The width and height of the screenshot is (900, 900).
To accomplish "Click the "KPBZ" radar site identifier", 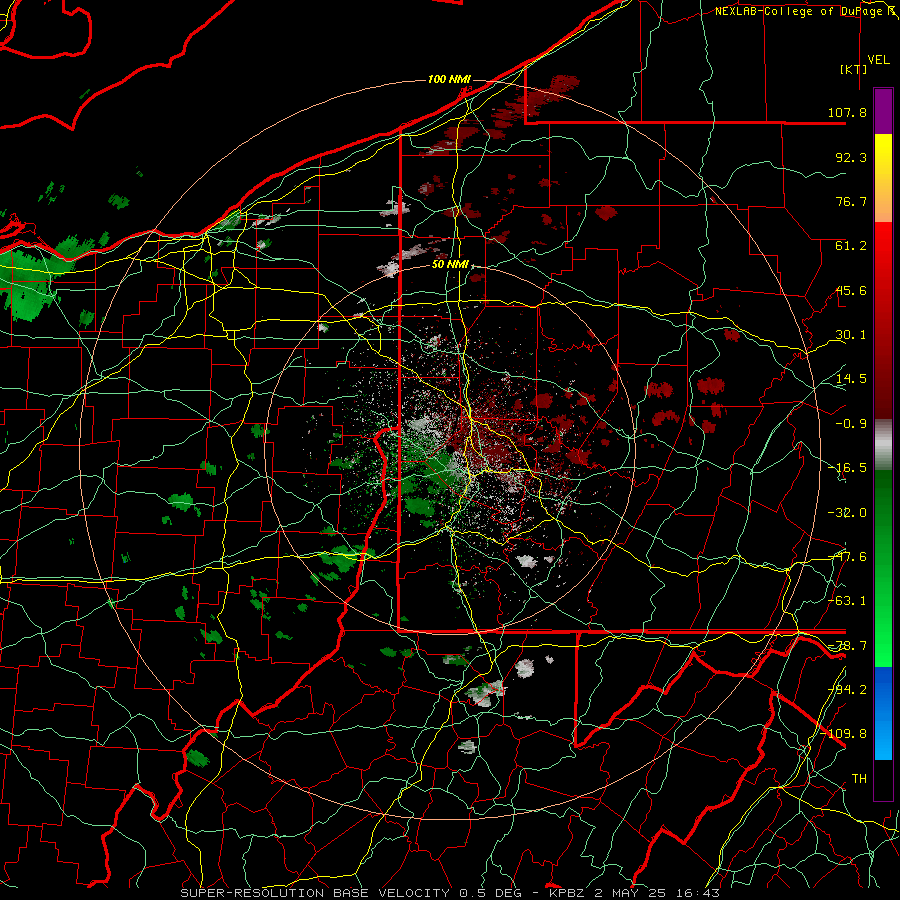I will [x=567, y=893].
